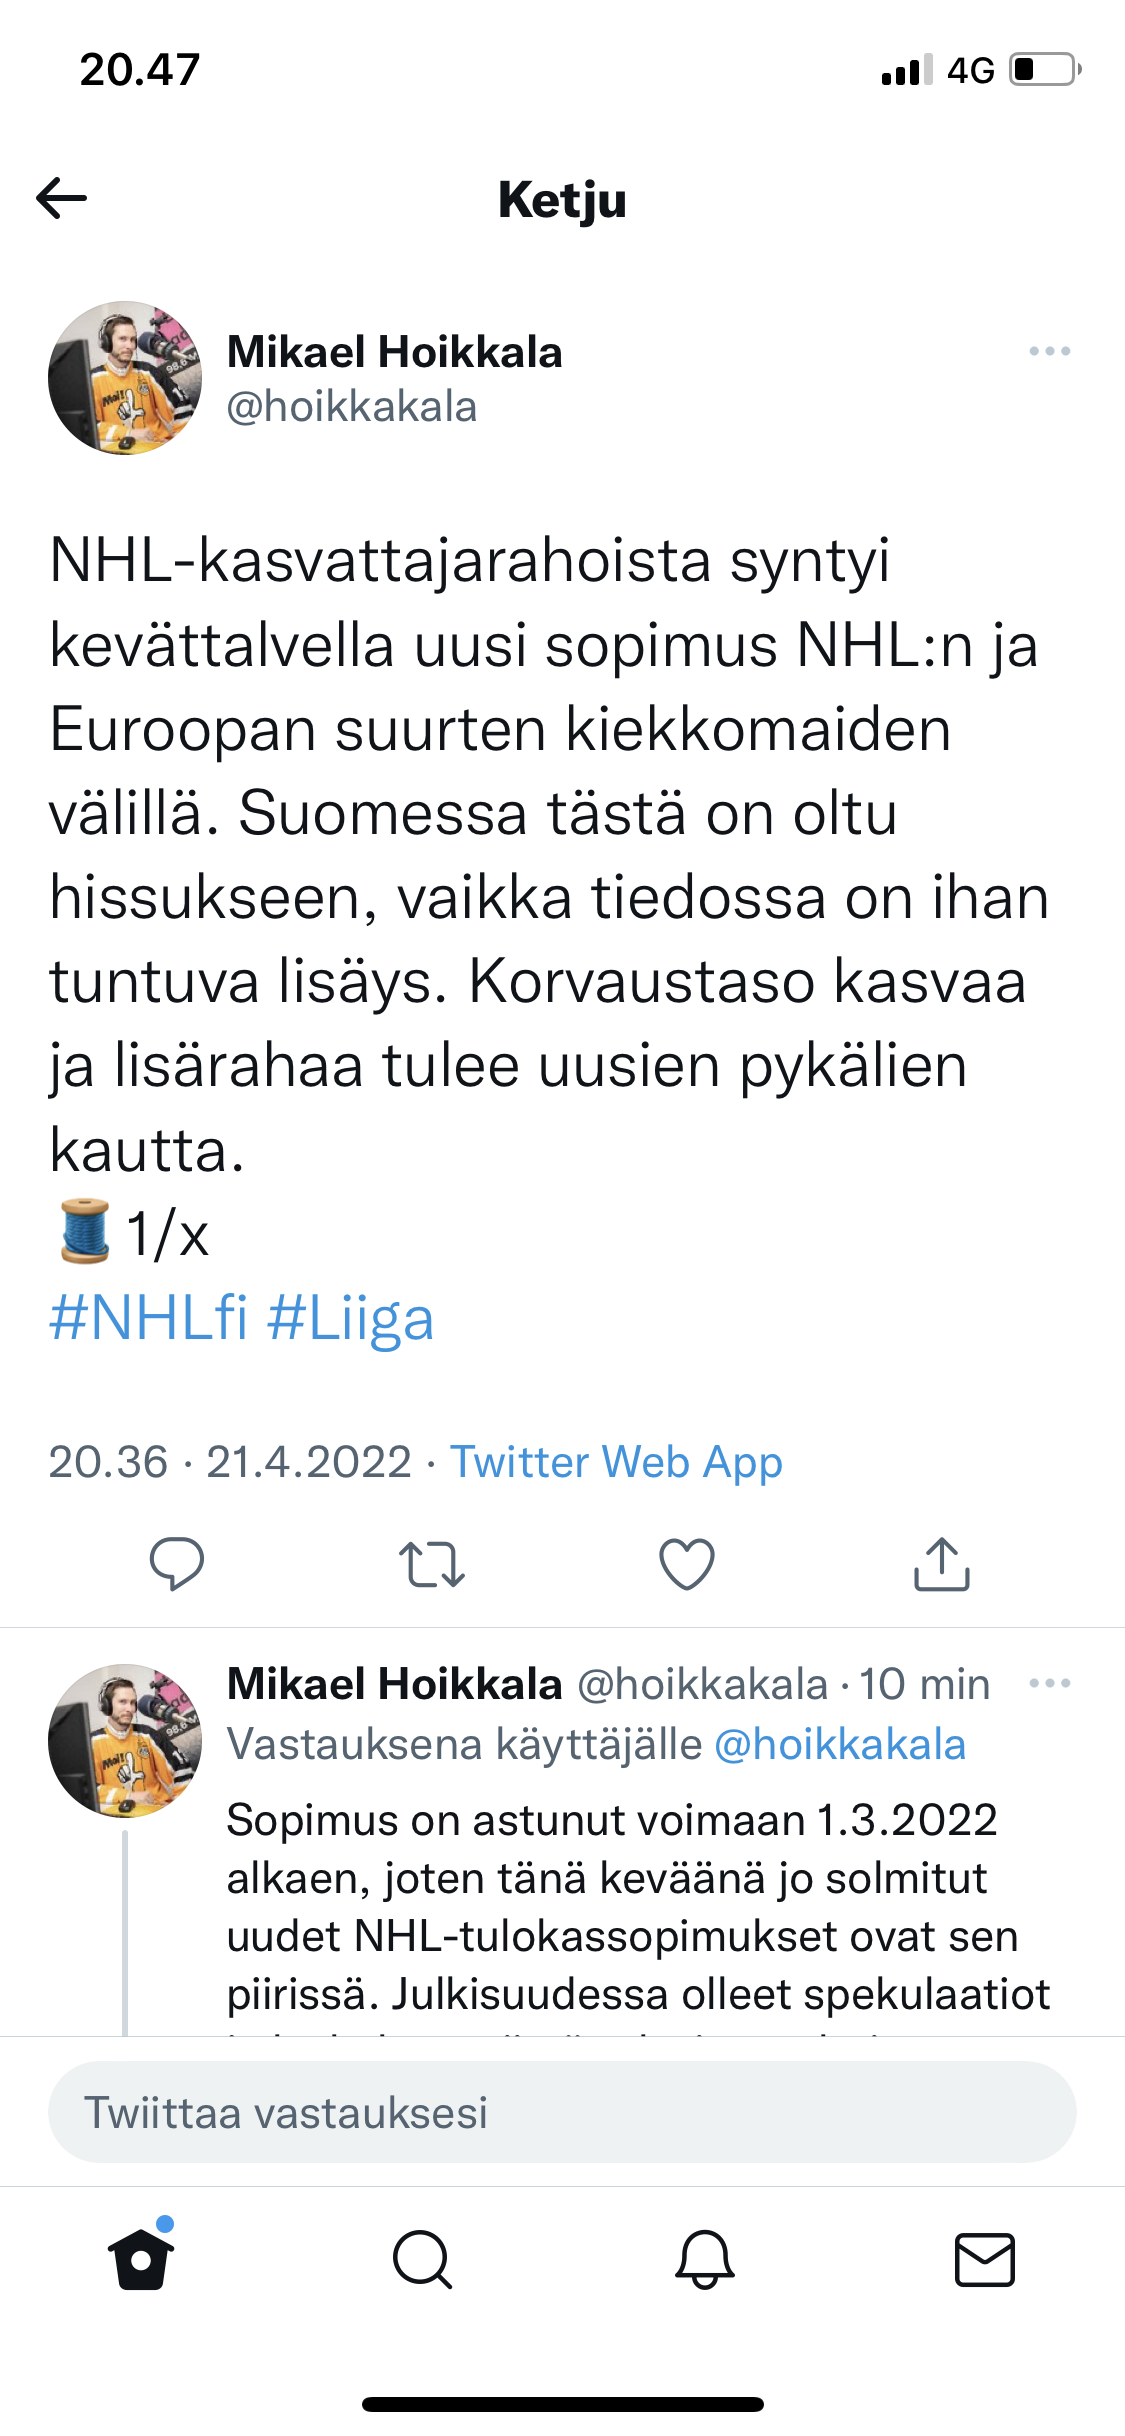Open the Notifications bell tab

pos(705,2258)
